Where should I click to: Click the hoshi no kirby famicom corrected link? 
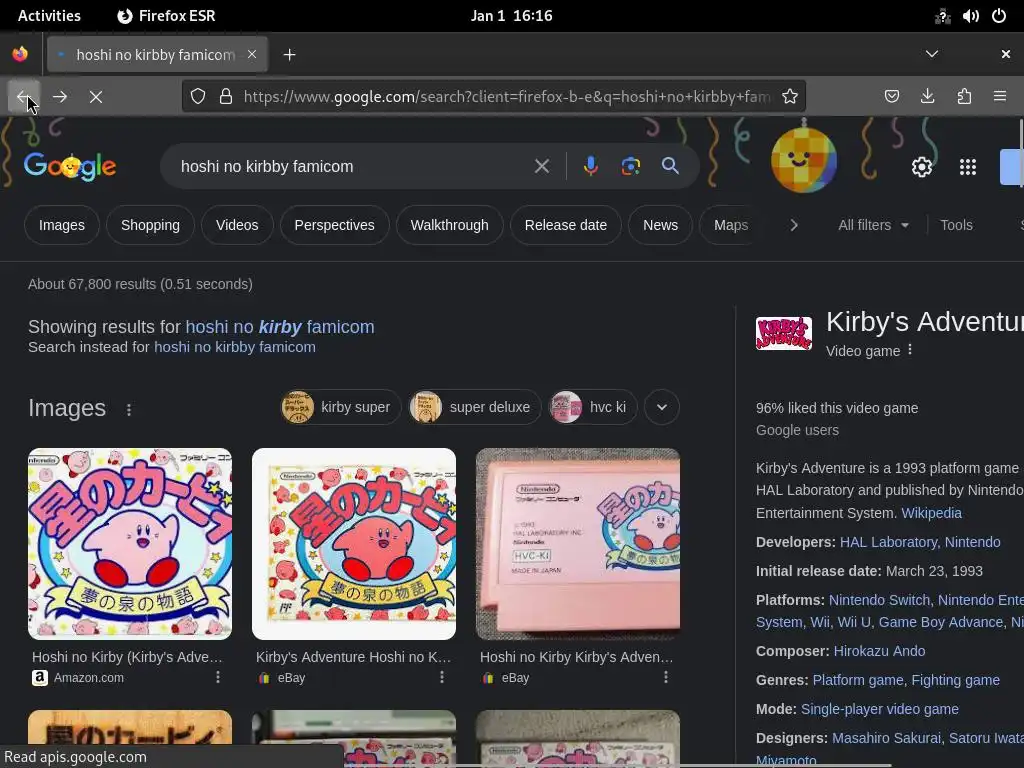(x=280, y=327)
